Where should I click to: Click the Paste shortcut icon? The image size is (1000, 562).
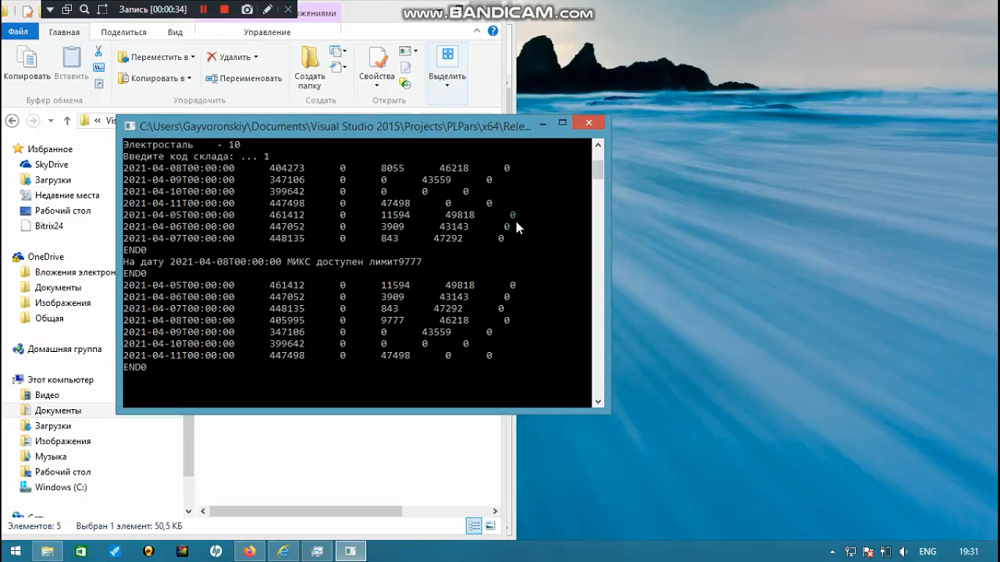(99, 83)
